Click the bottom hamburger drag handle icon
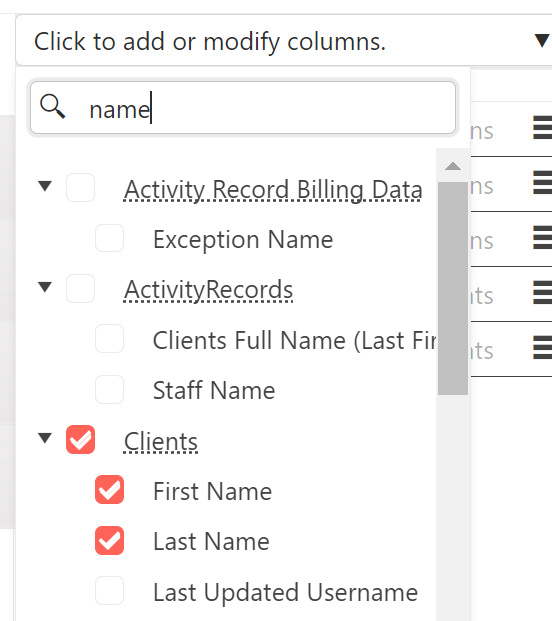This screenshot has width=552, height=621. [x=542, y=347]
